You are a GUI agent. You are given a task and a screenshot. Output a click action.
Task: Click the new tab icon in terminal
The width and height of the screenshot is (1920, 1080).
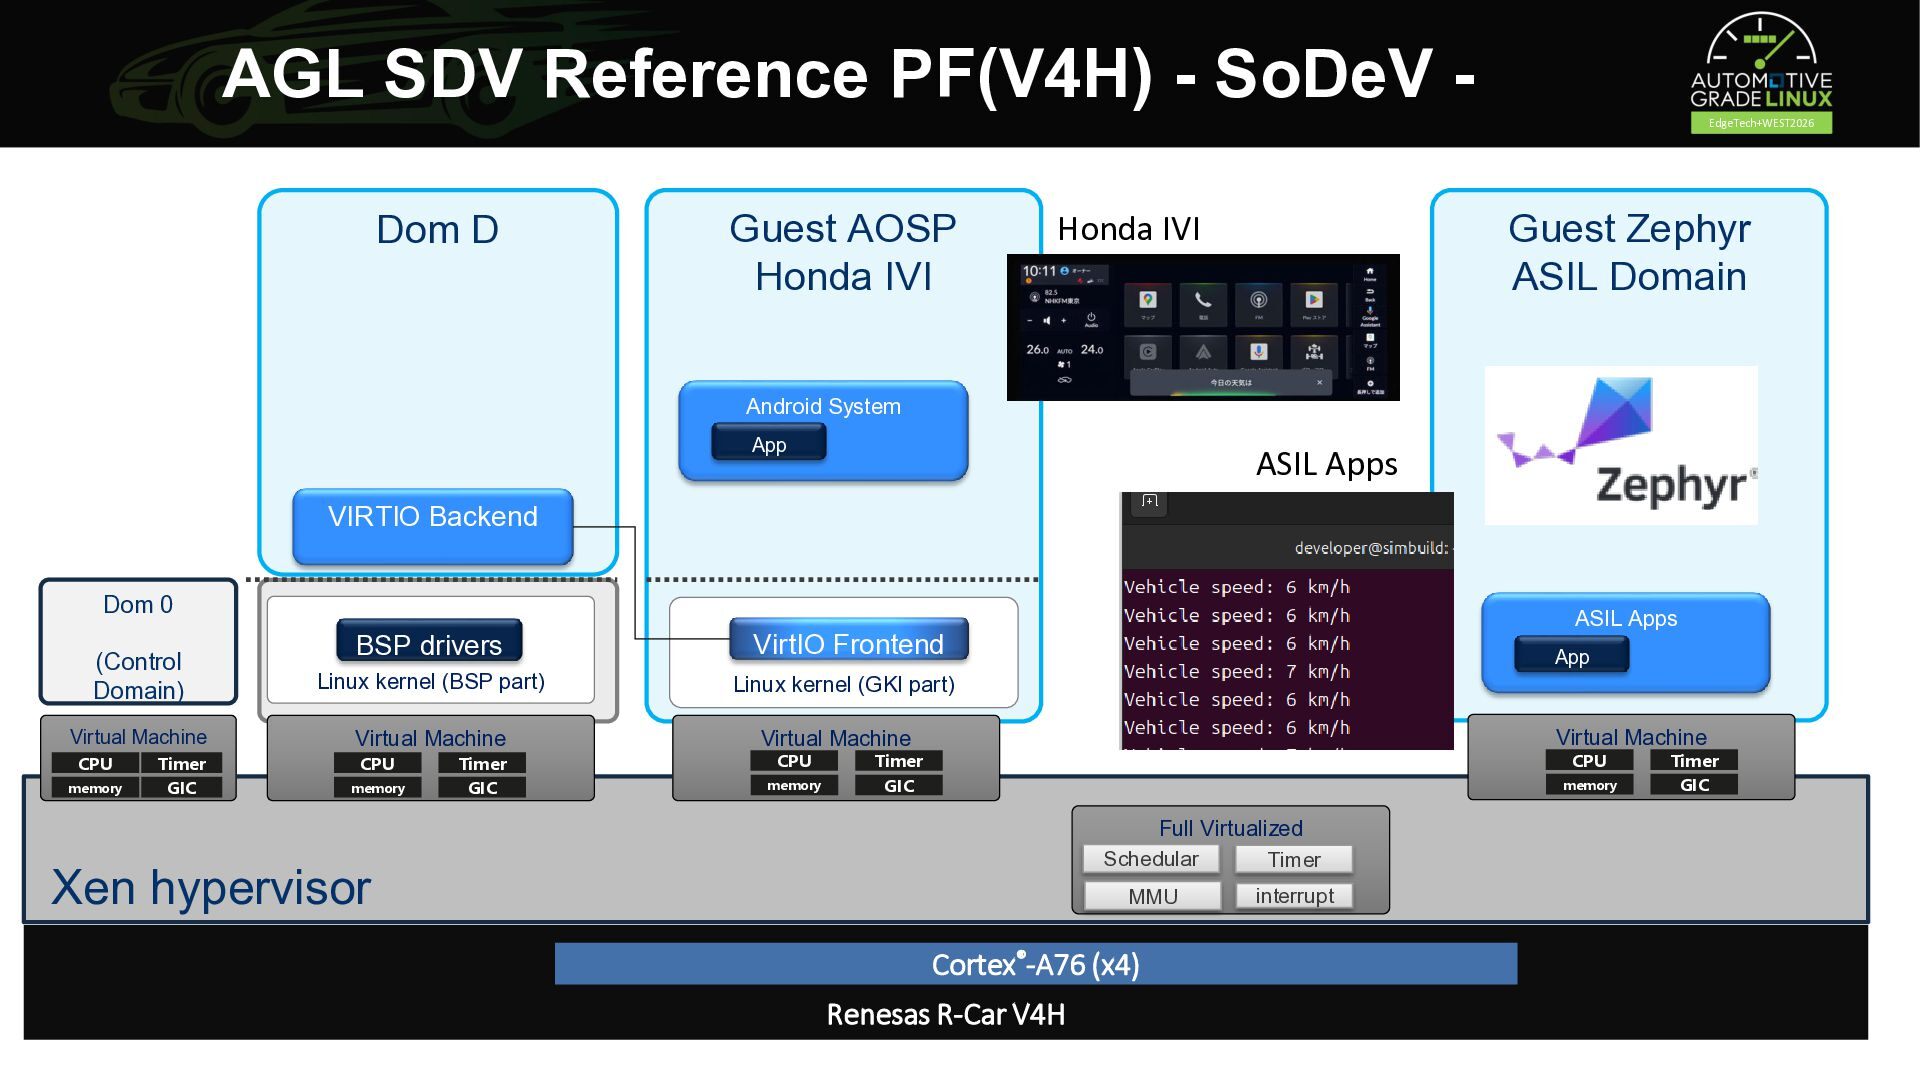tap(1150, 501)
